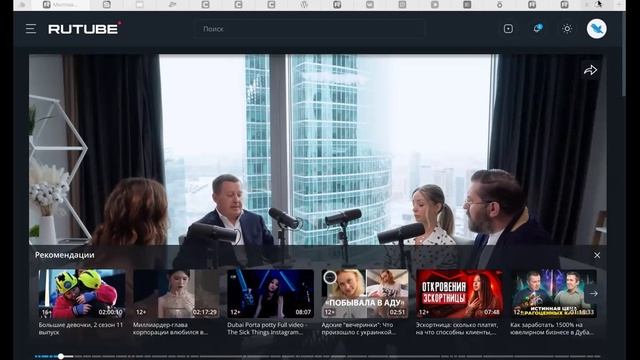Viewport: 640px width, 360px height.
Task: Click the 07:48 duration label
Action: click(492, 312)
